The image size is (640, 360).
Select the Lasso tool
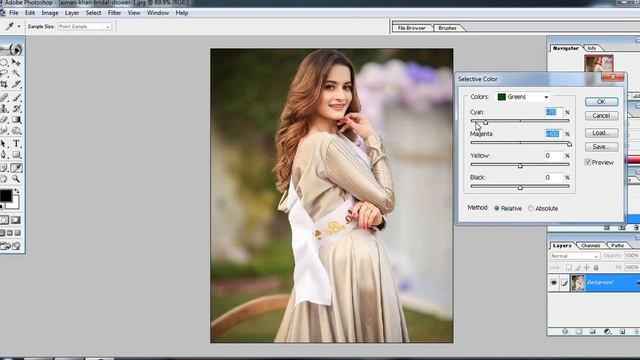point(4,73)
